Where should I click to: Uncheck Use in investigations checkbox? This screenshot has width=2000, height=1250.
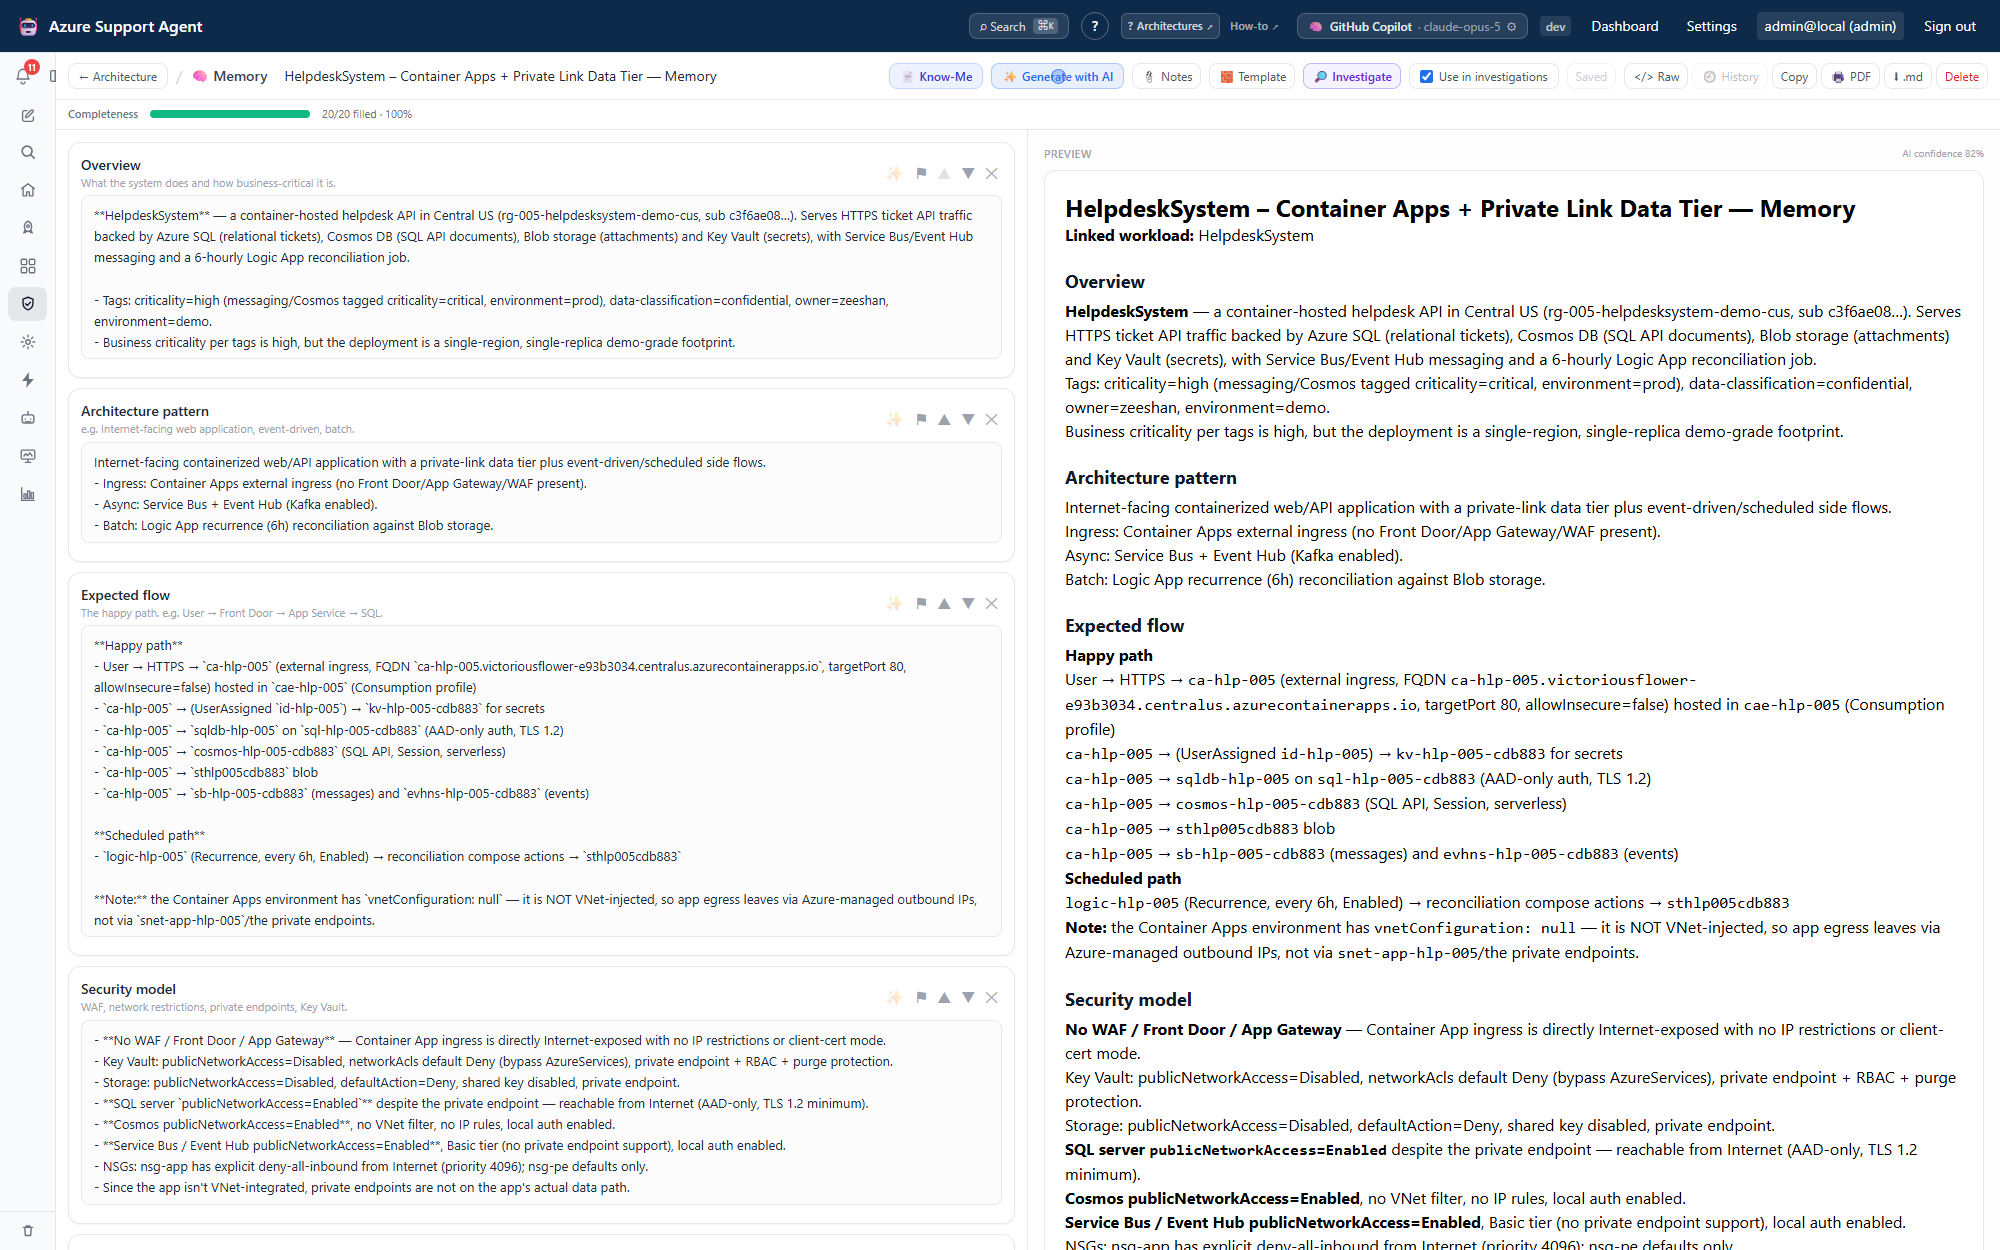[x=1427, y=77]
